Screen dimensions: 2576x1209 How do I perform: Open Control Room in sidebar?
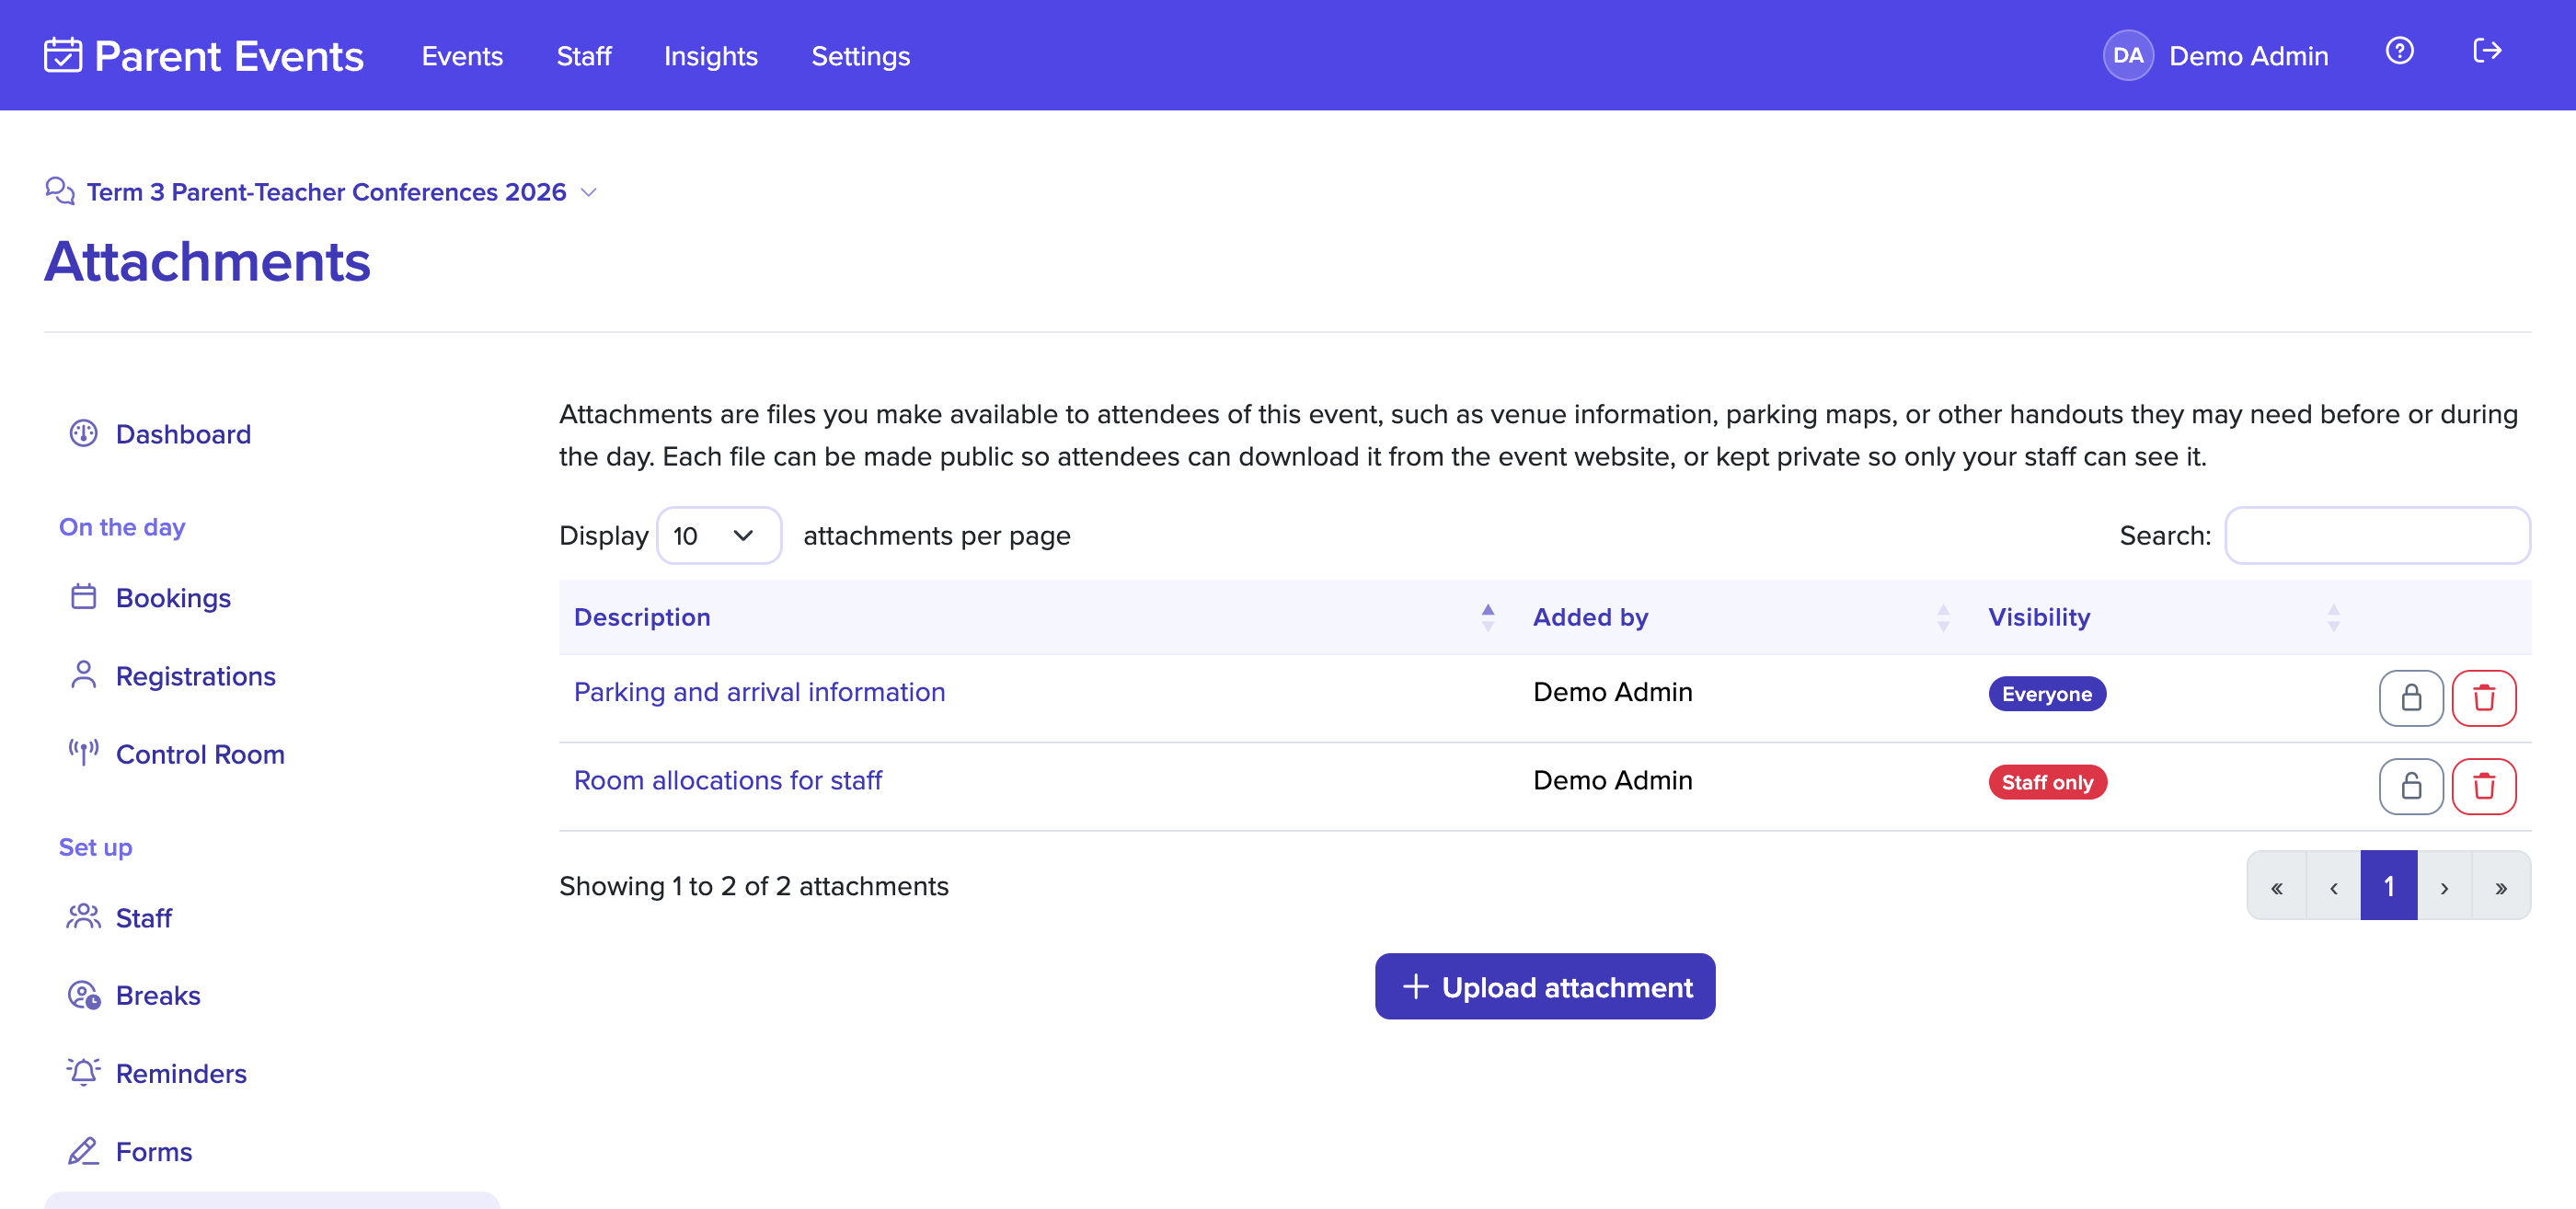click(x=200, y=754)
